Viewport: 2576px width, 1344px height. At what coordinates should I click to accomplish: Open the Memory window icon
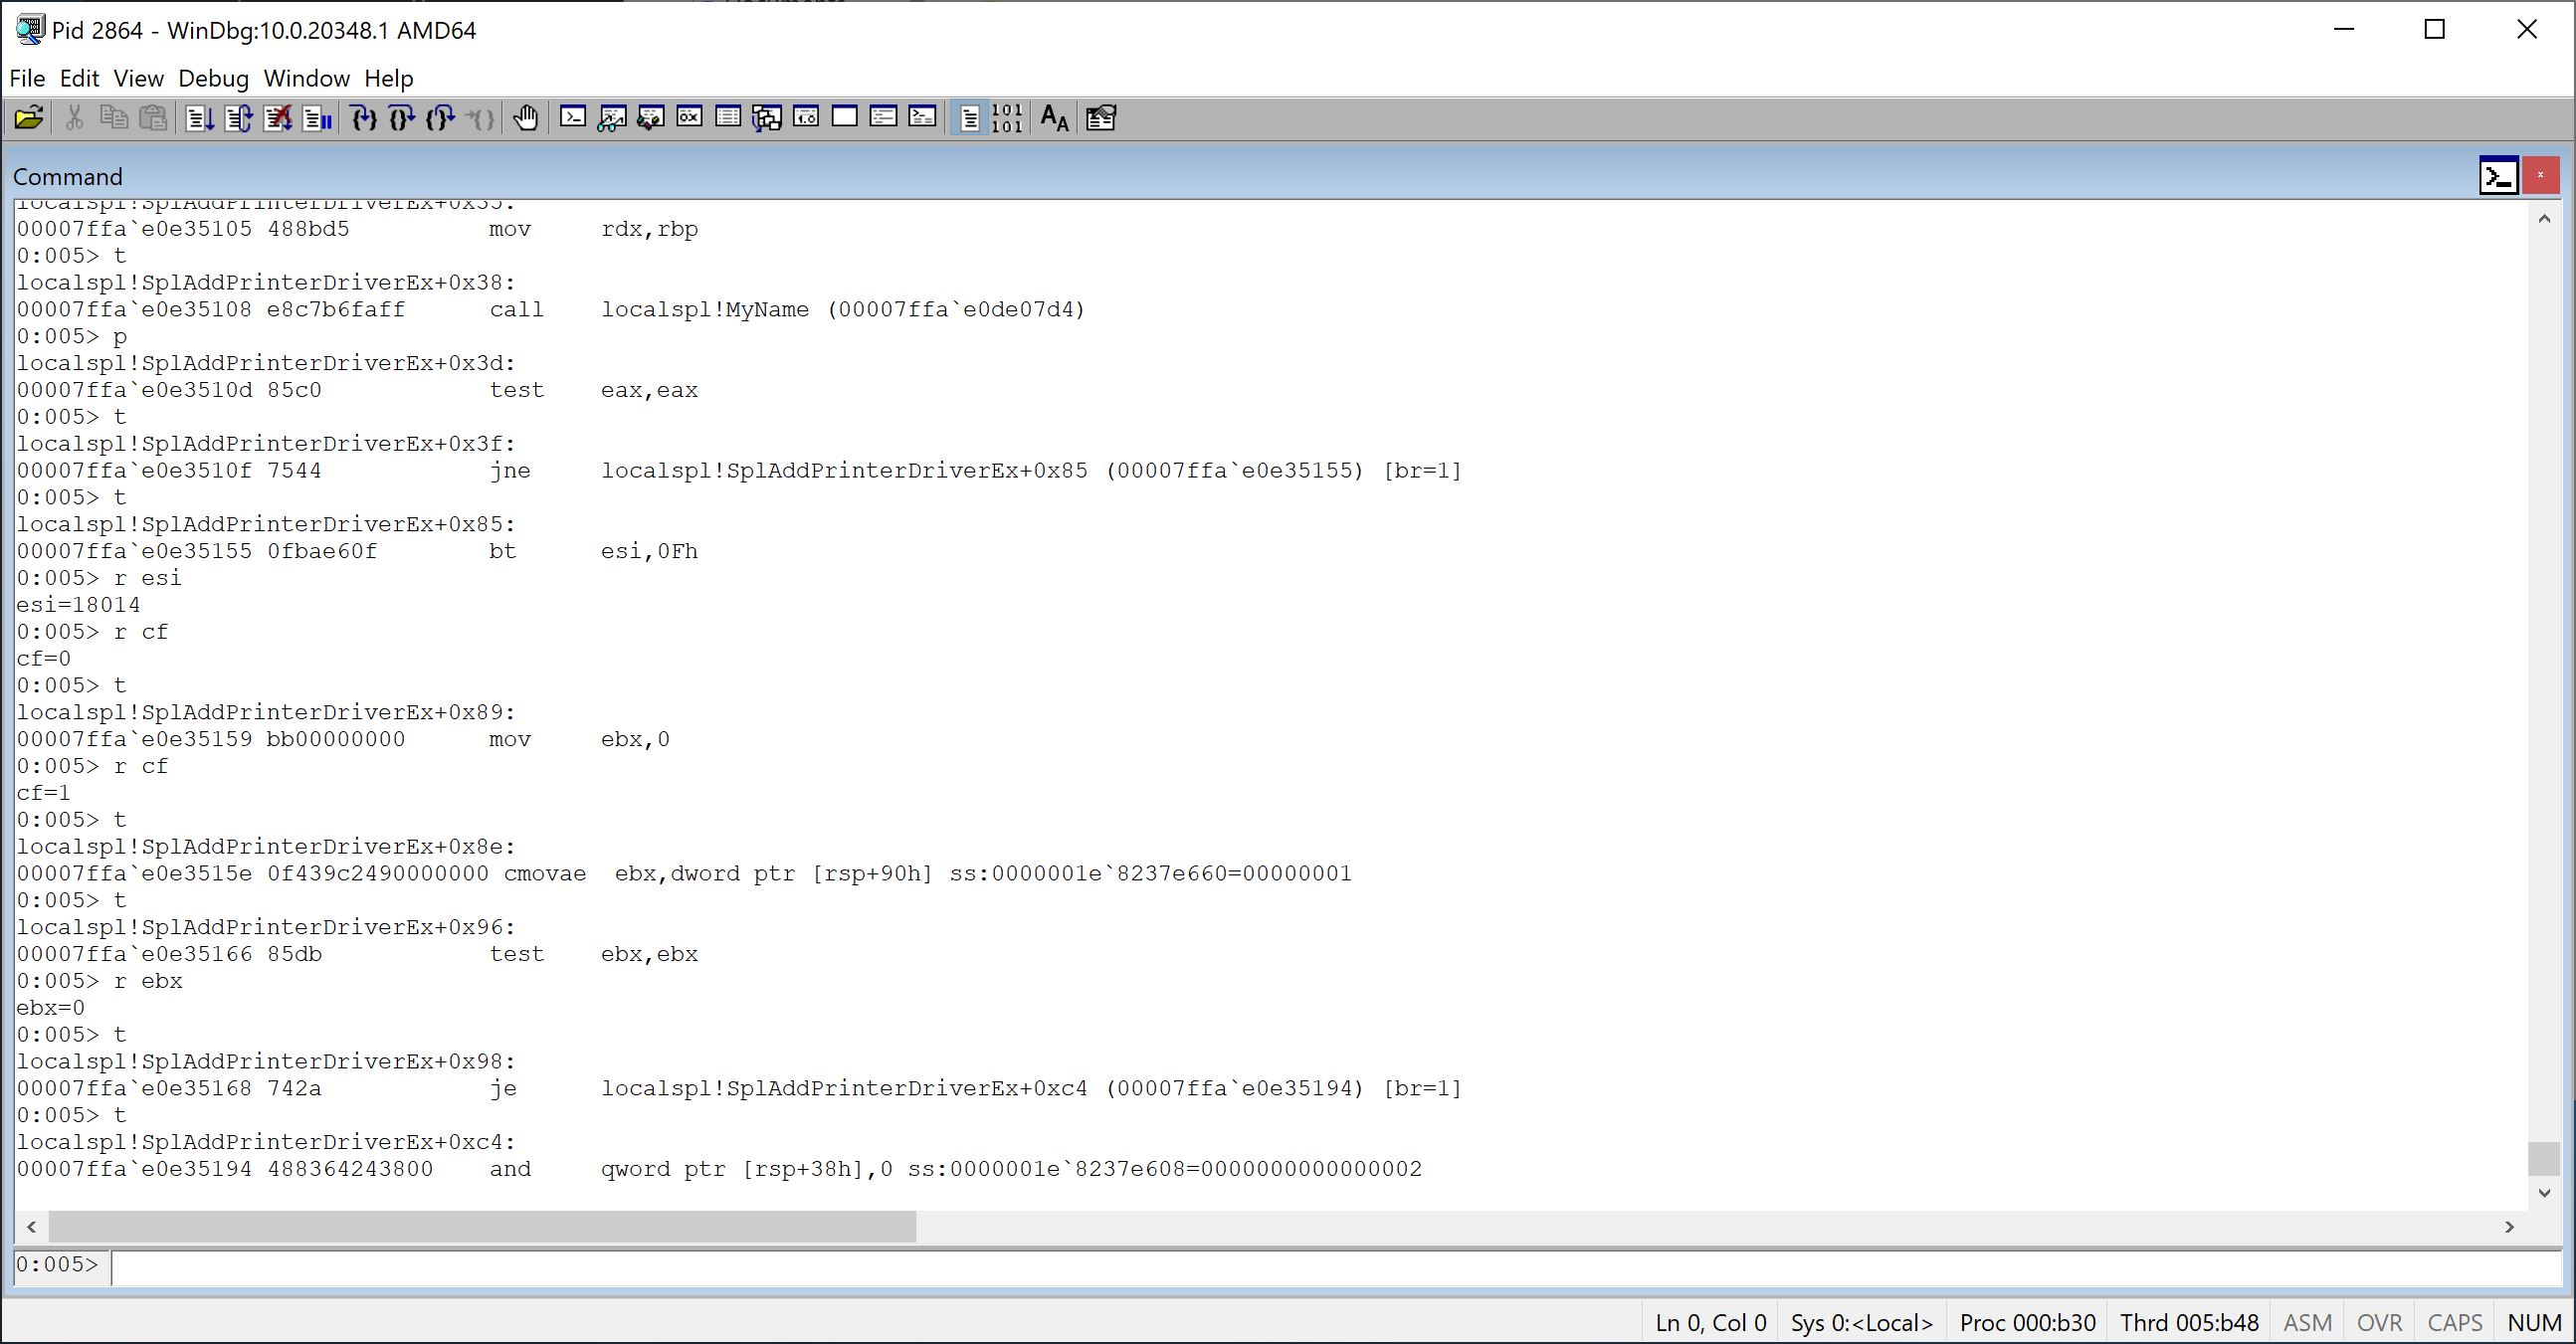(728, 117)
